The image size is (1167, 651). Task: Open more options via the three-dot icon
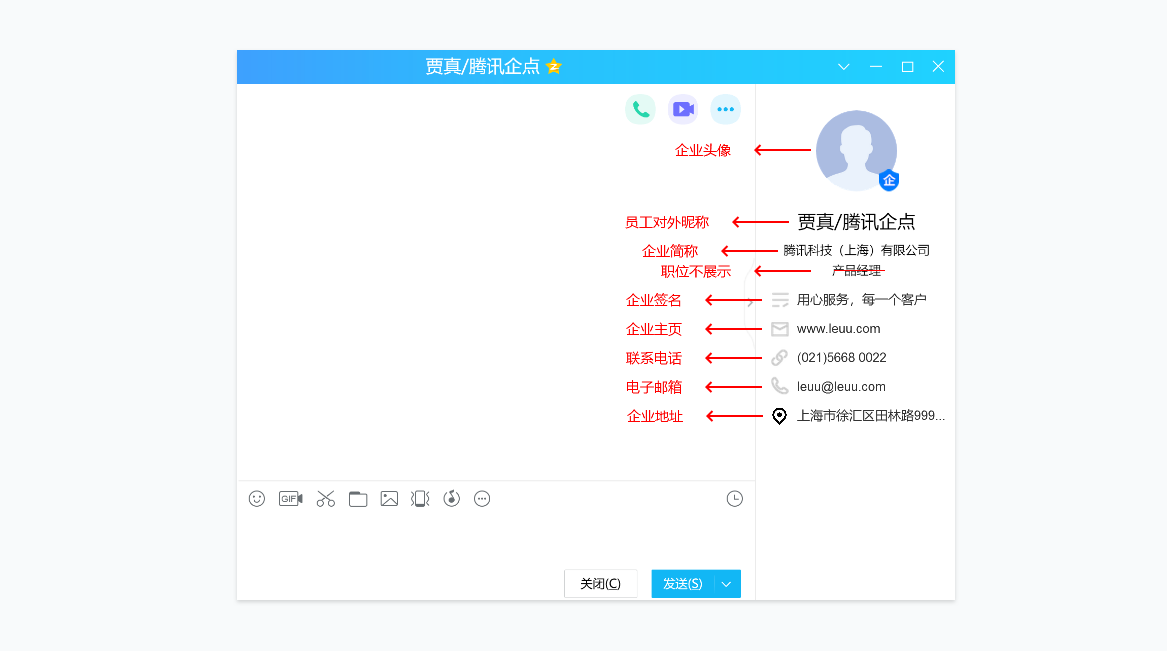725,109
